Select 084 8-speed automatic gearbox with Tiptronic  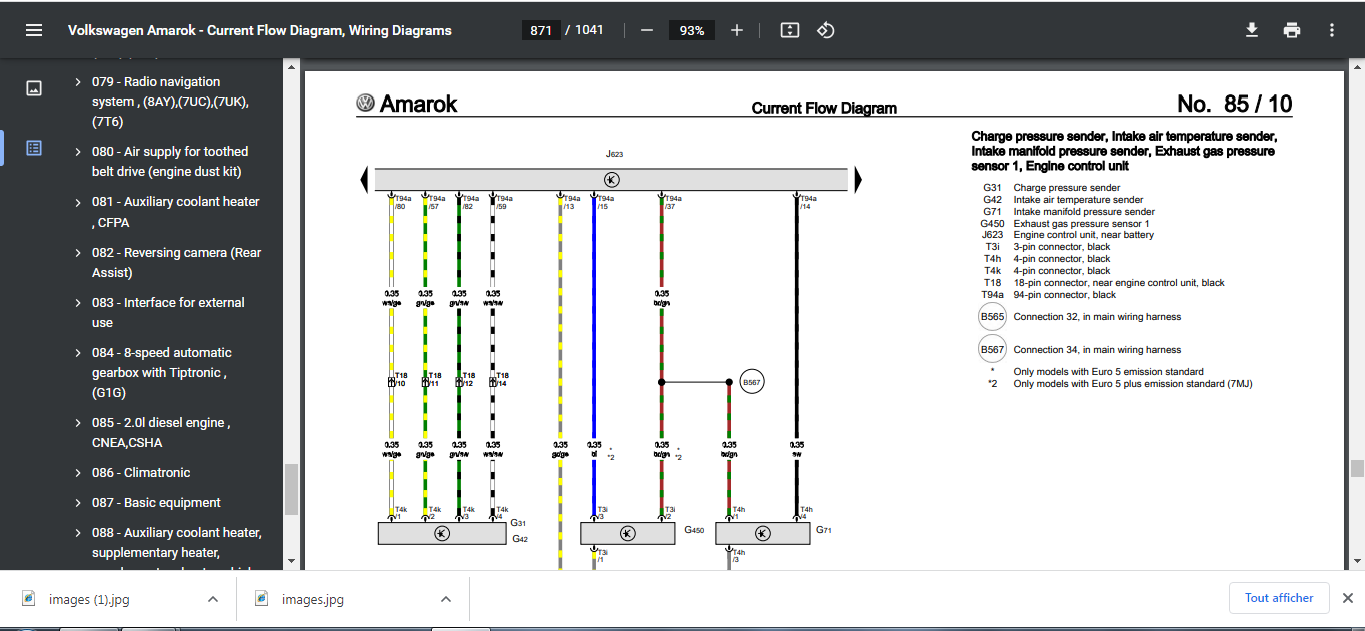[x=162, y=372]
